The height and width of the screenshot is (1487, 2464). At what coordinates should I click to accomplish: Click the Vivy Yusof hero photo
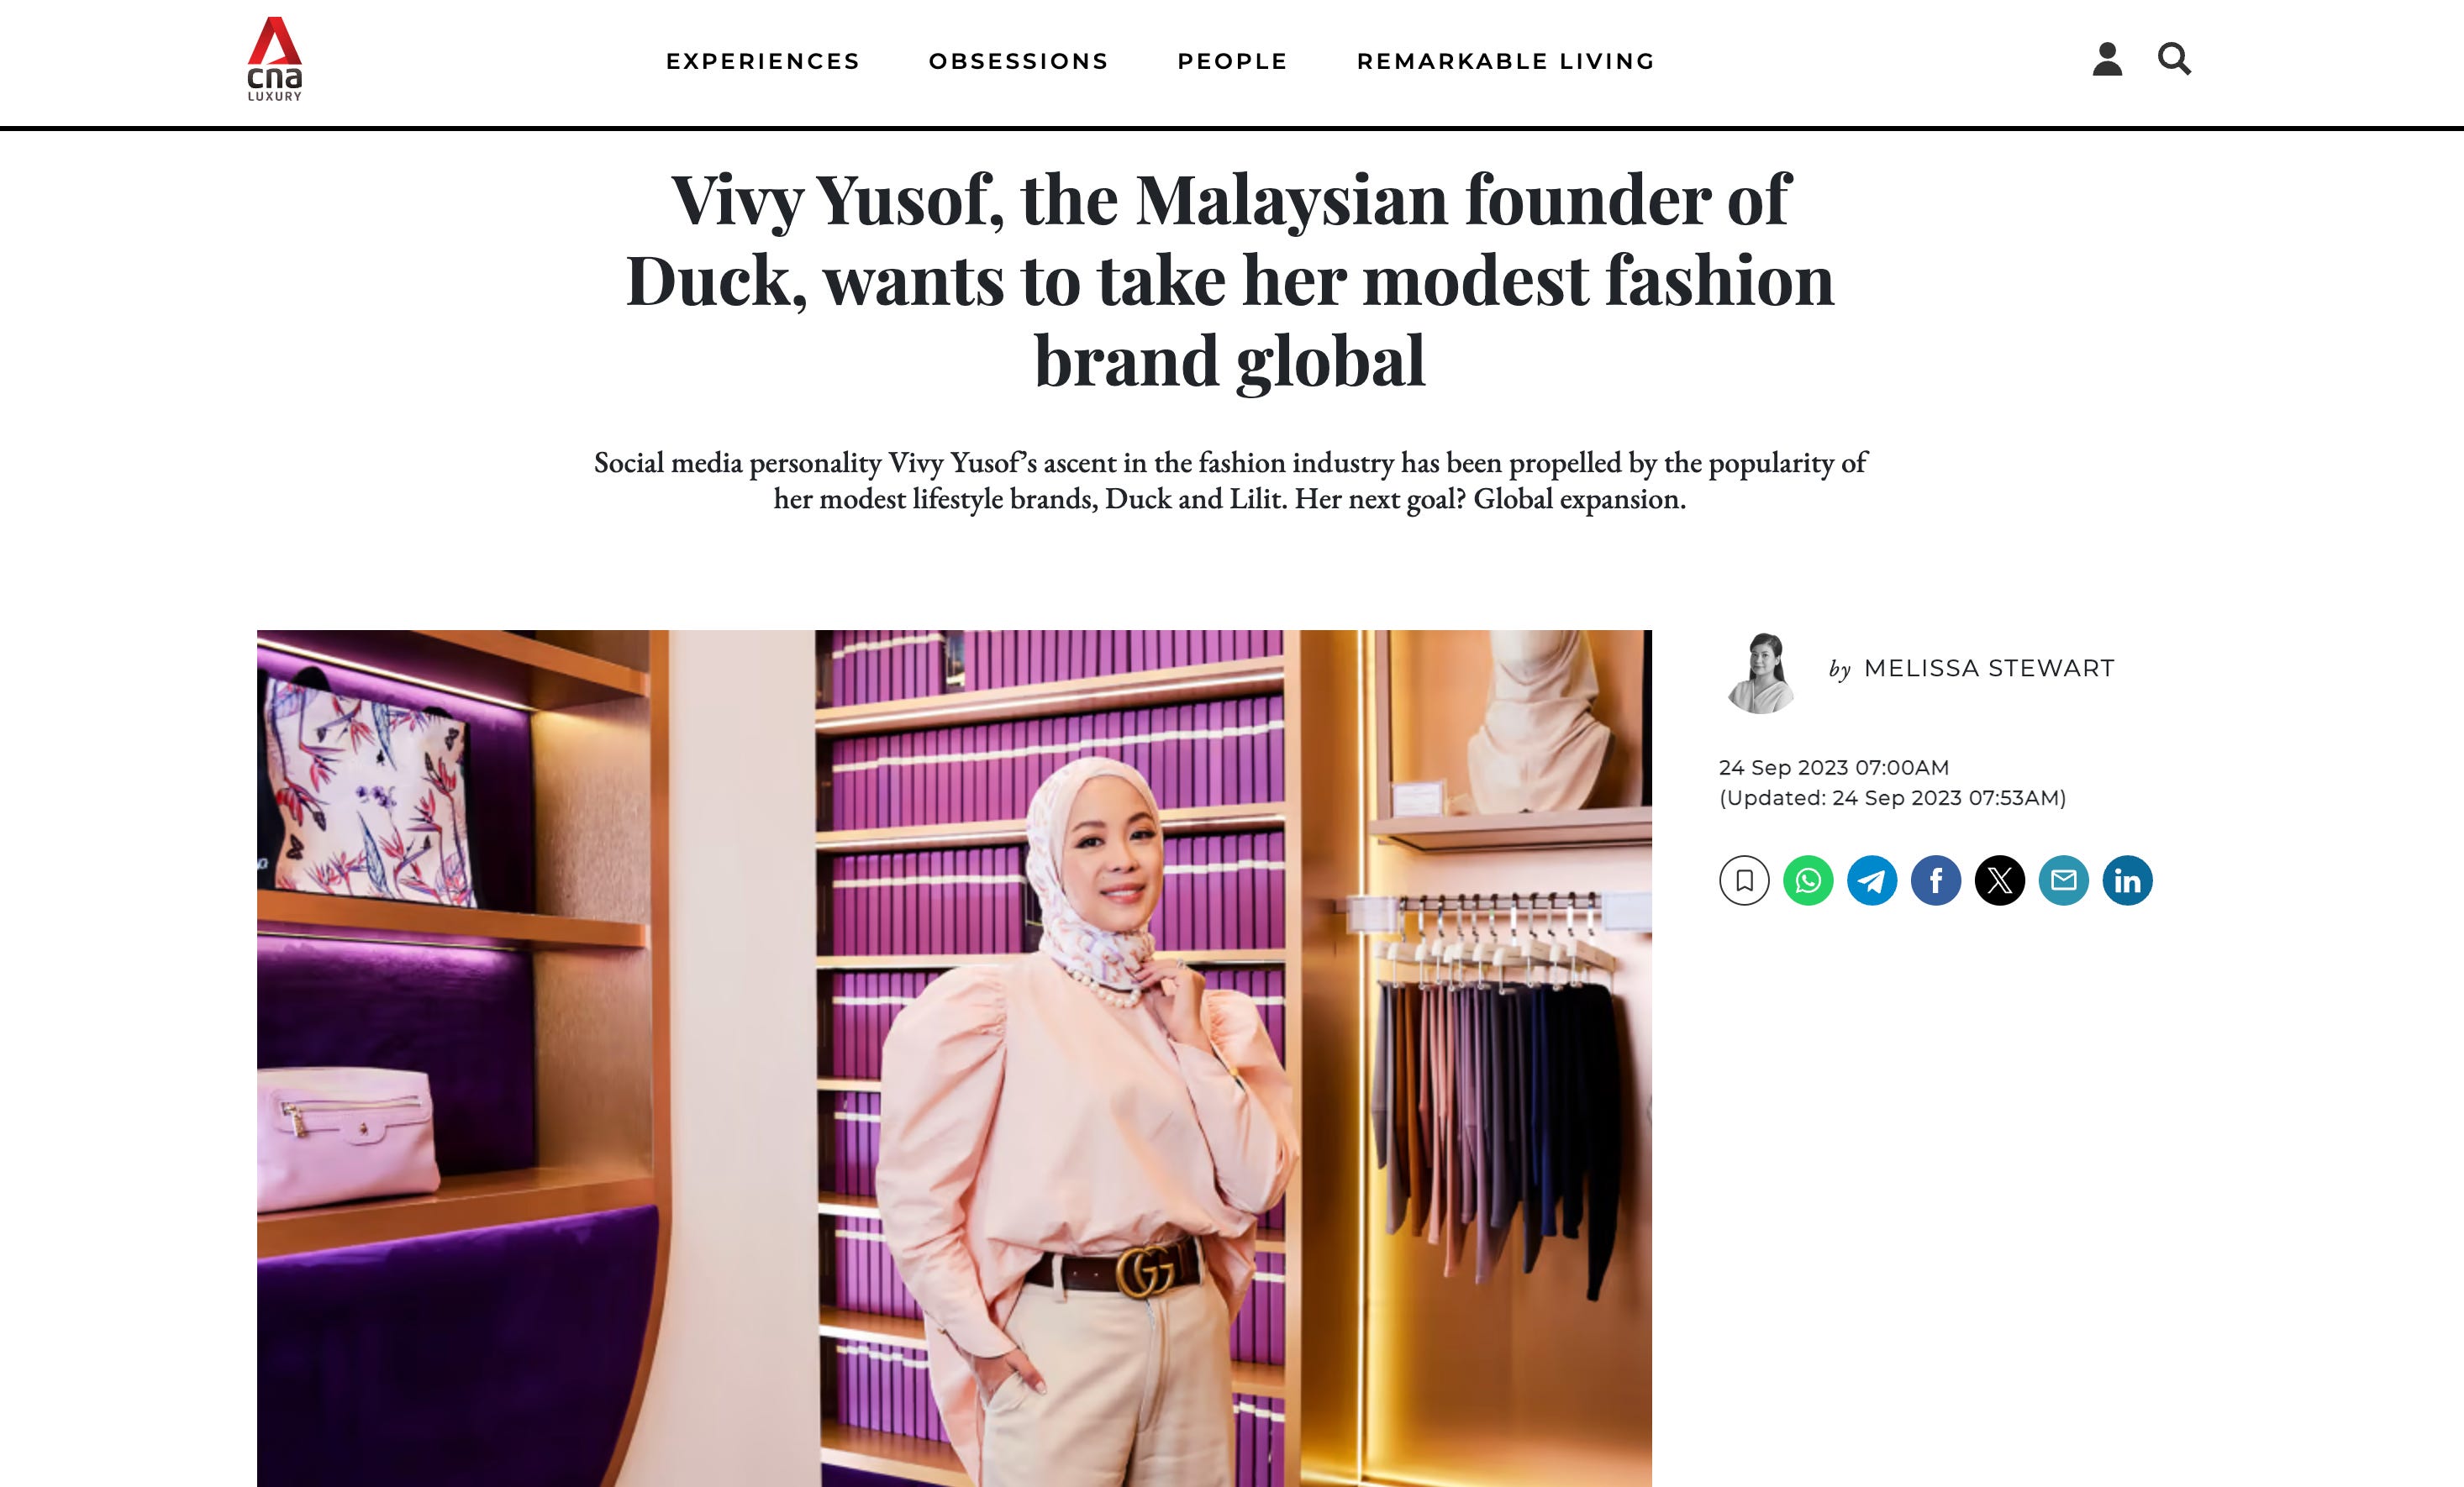click(954, 1058)
